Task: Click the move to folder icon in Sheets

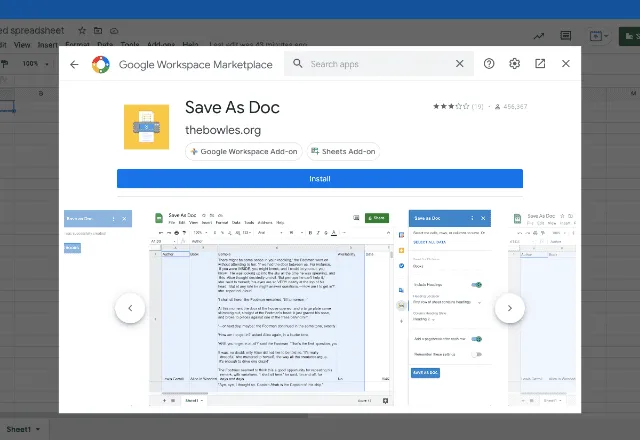Action: click(98, 31)
